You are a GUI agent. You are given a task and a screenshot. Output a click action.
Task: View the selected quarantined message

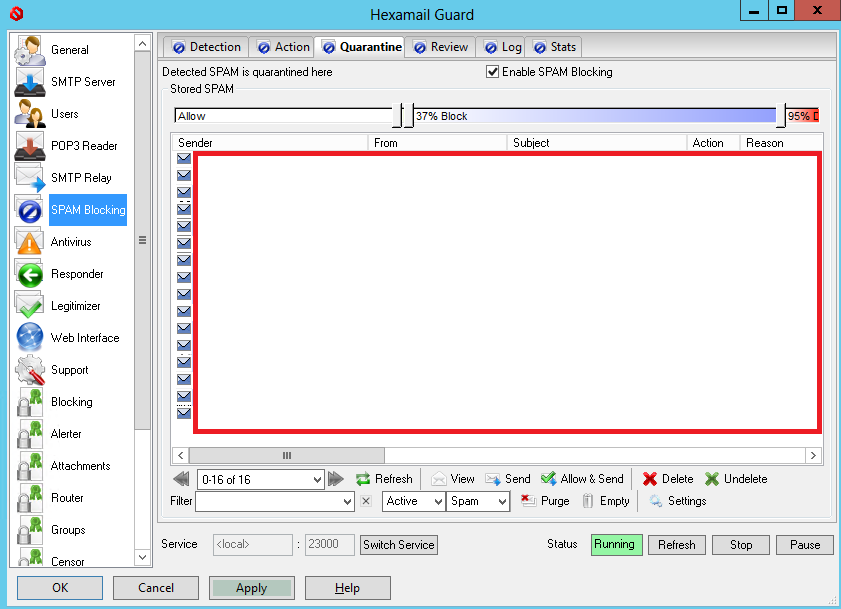[x=453, y=479]
